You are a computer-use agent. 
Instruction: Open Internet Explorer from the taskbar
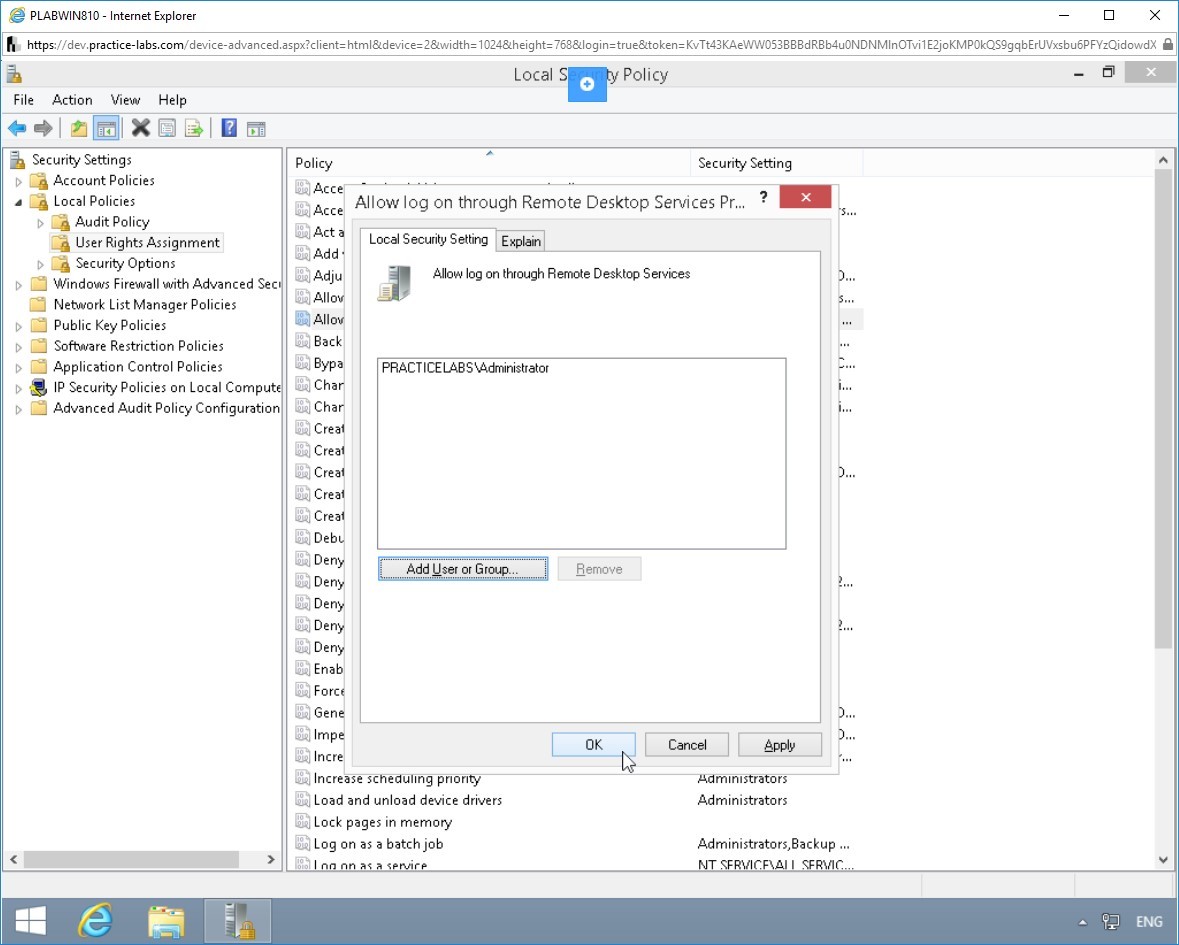coord(96,921)
